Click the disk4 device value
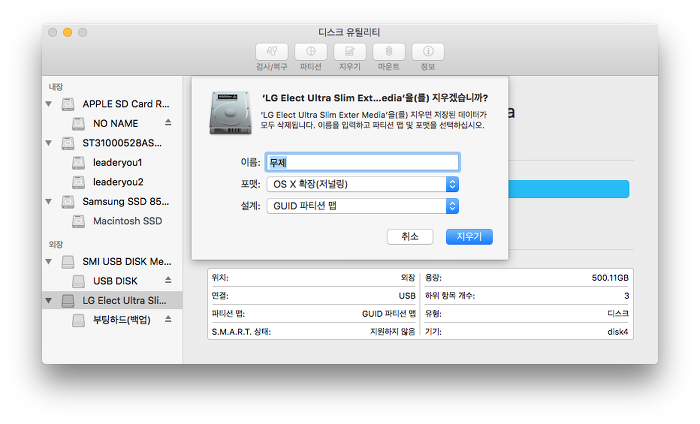Image resolution: width=700 pixels, height=424 pixels. (617, 332)
